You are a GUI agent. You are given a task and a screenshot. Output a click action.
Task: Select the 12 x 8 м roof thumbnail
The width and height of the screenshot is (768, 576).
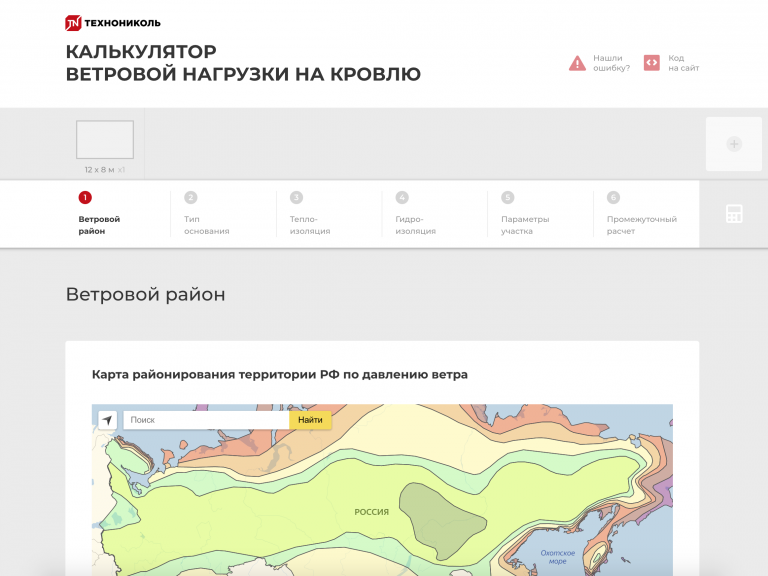tap(105, 140)
